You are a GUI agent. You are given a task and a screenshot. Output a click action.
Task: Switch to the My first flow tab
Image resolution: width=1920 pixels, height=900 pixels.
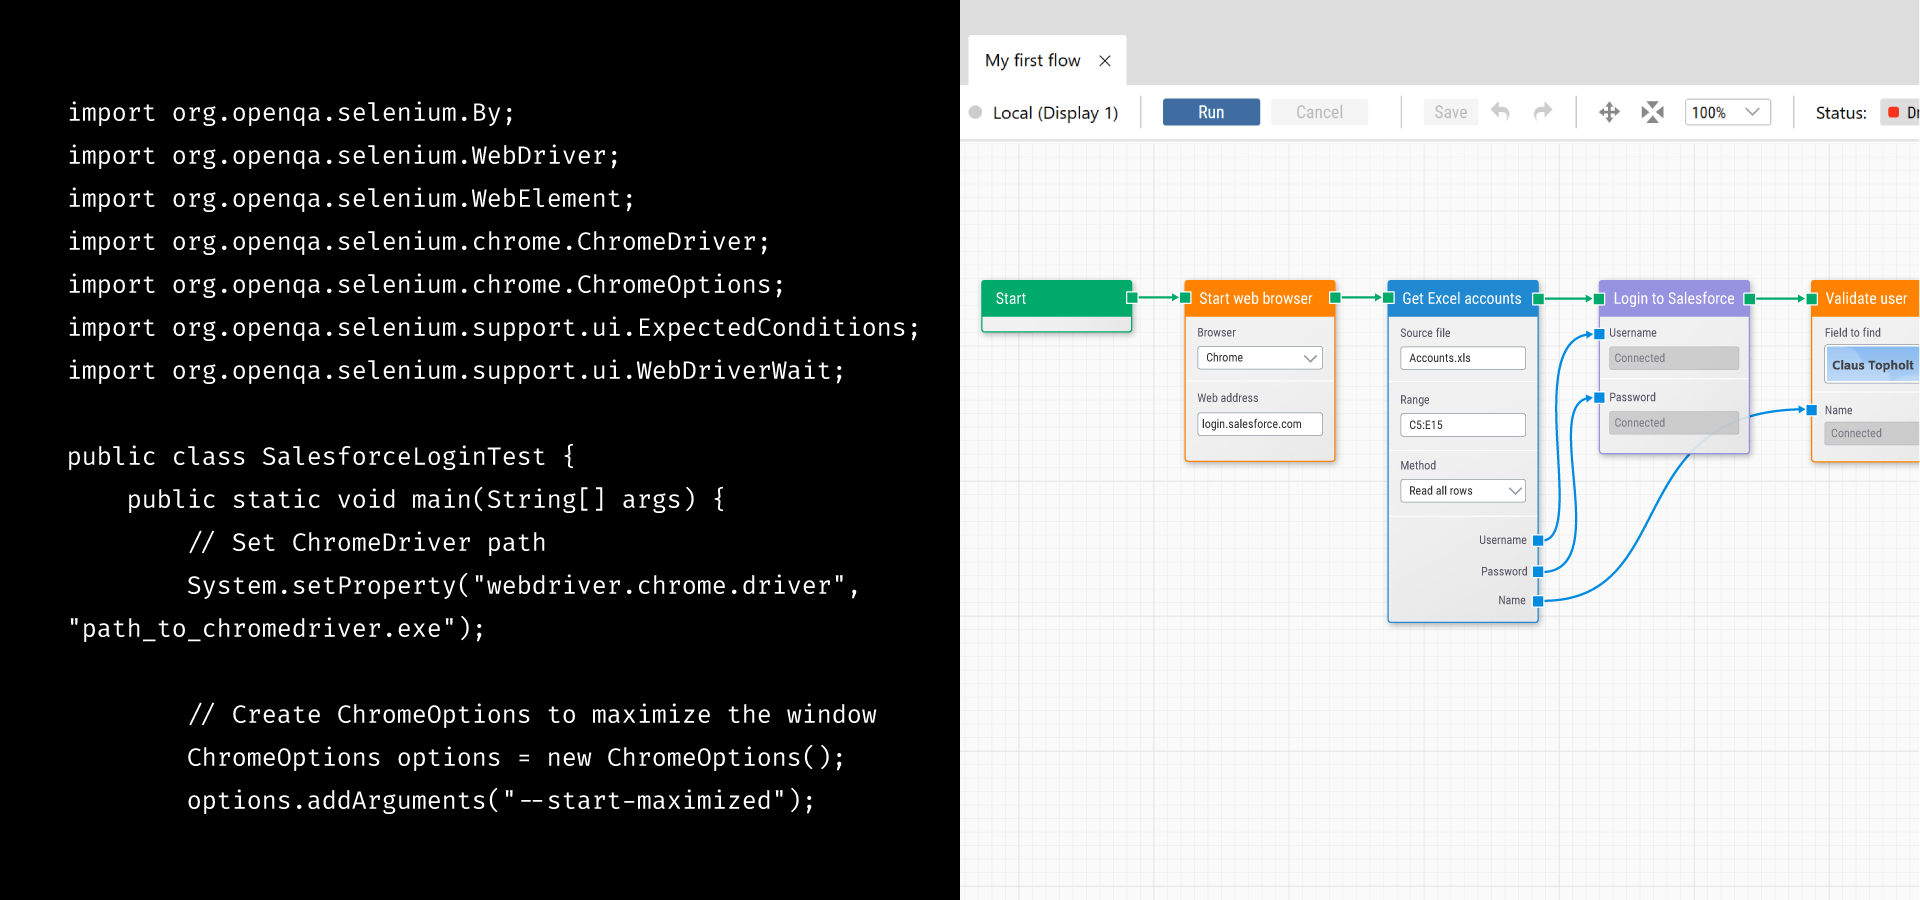click(x=1032, y=60)
